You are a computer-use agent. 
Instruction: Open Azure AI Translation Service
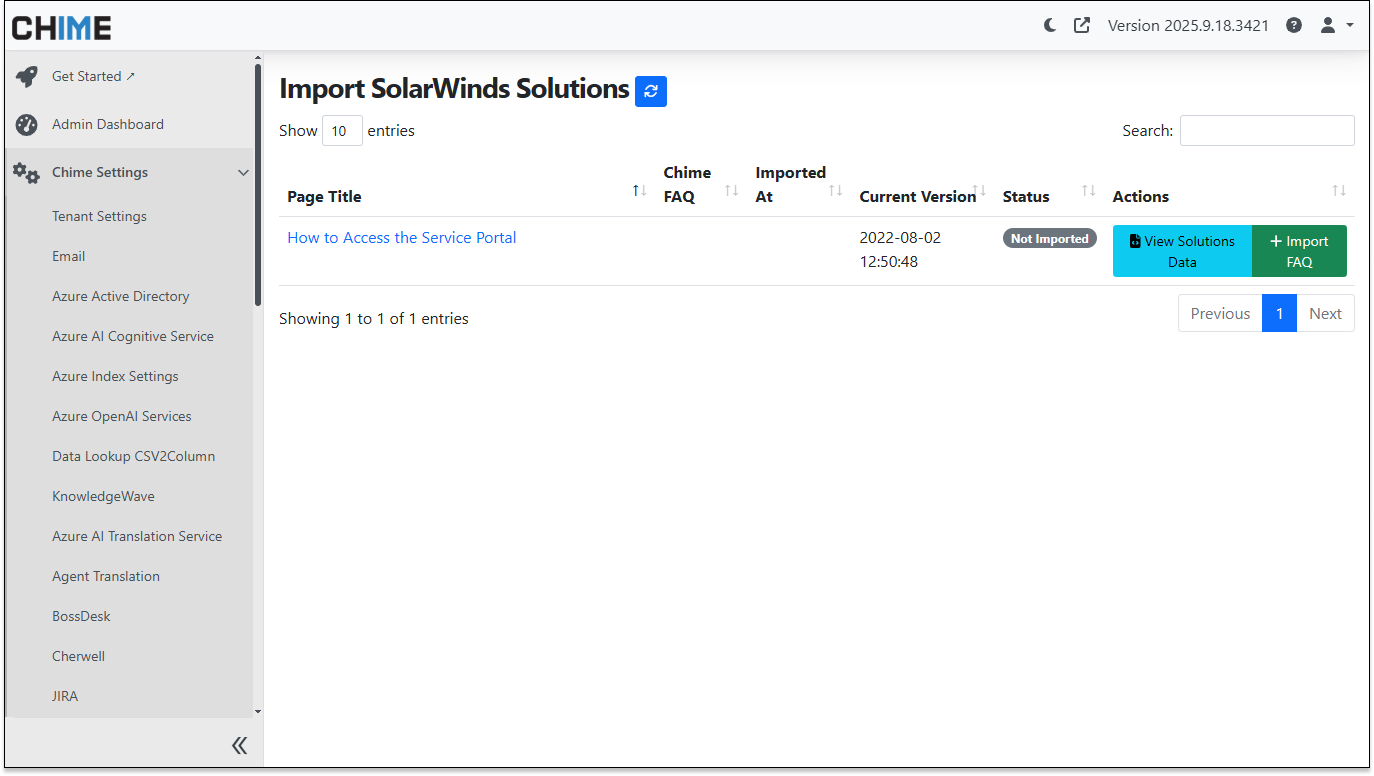tap(137, 536)
